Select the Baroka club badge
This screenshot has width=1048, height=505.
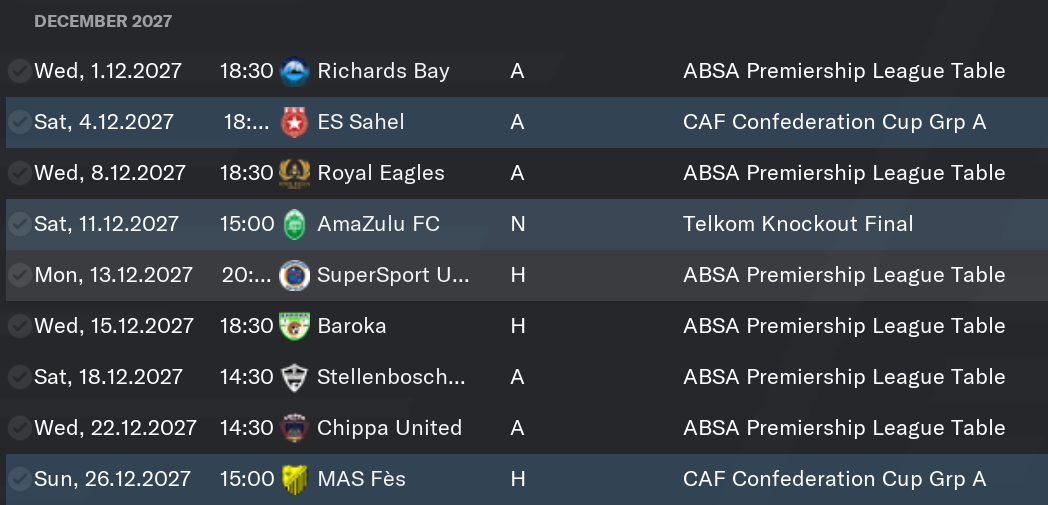(x=294, y=326)
